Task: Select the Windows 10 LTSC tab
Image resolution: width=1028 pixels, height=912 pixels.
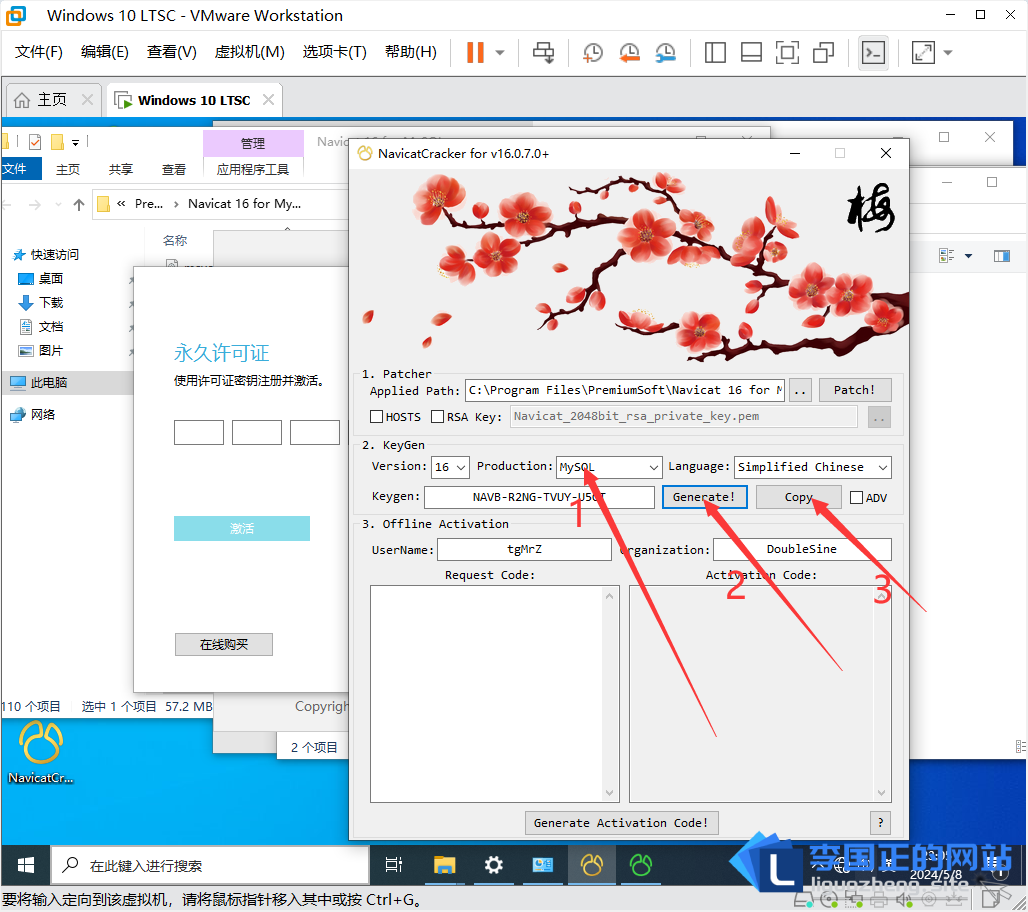Action: pyautogui.click(x=194, y=100)
